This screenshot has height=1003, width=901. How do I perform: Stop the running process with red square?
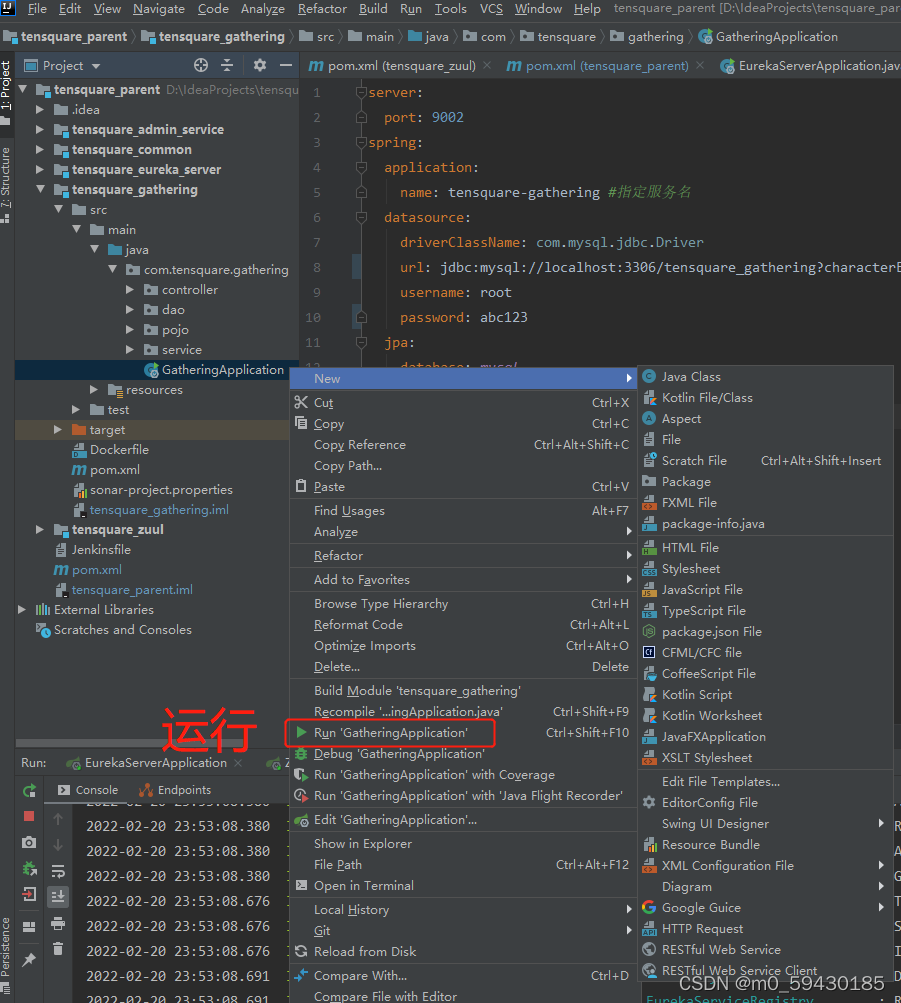(29, 816)
